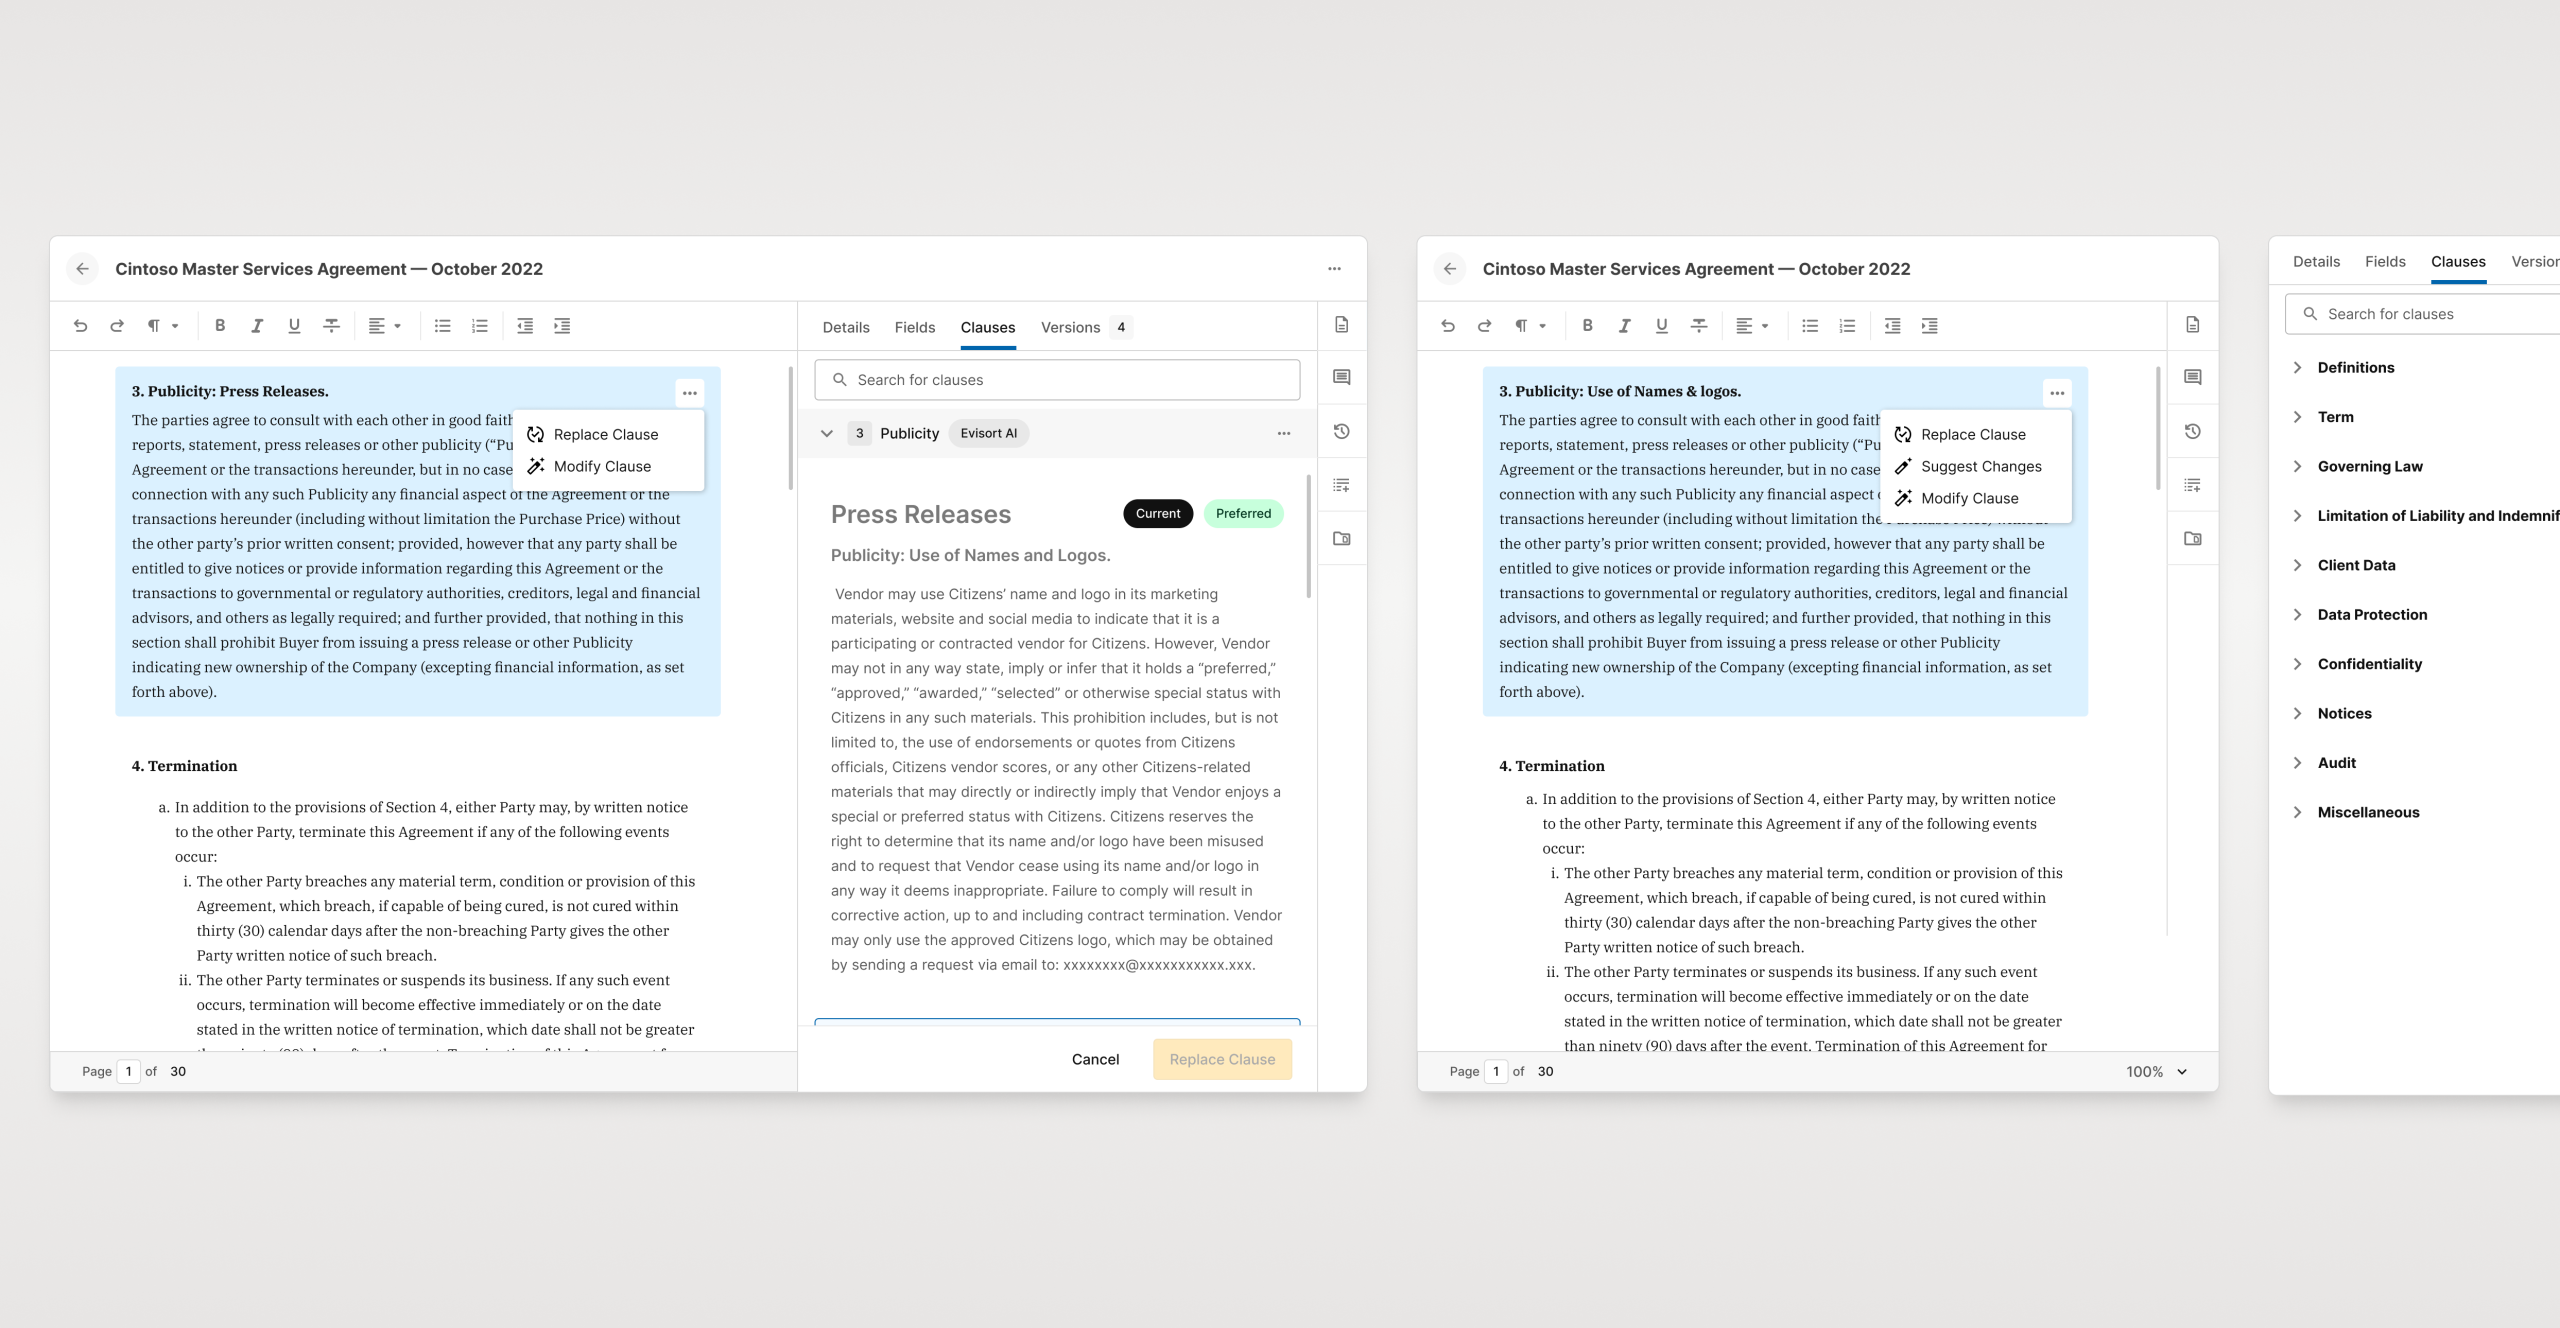Image resolution: width=2560 pixels, height=1328 pixels.
Task: Insert a bulleted list
Action: 441,325
